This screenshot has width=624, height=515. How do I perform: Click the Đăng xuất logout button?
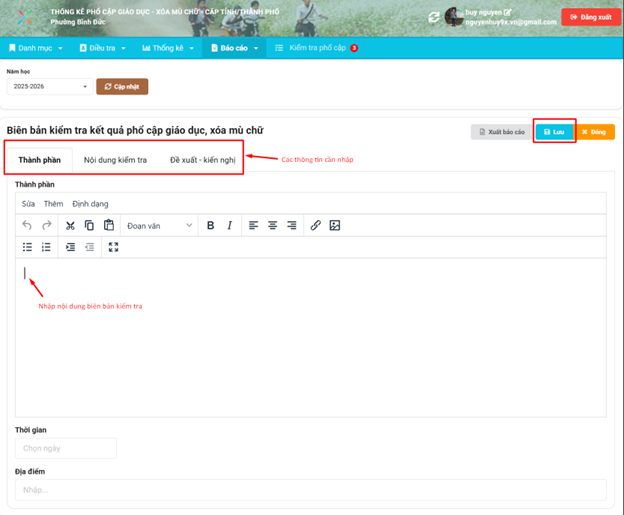pos(589,17)
